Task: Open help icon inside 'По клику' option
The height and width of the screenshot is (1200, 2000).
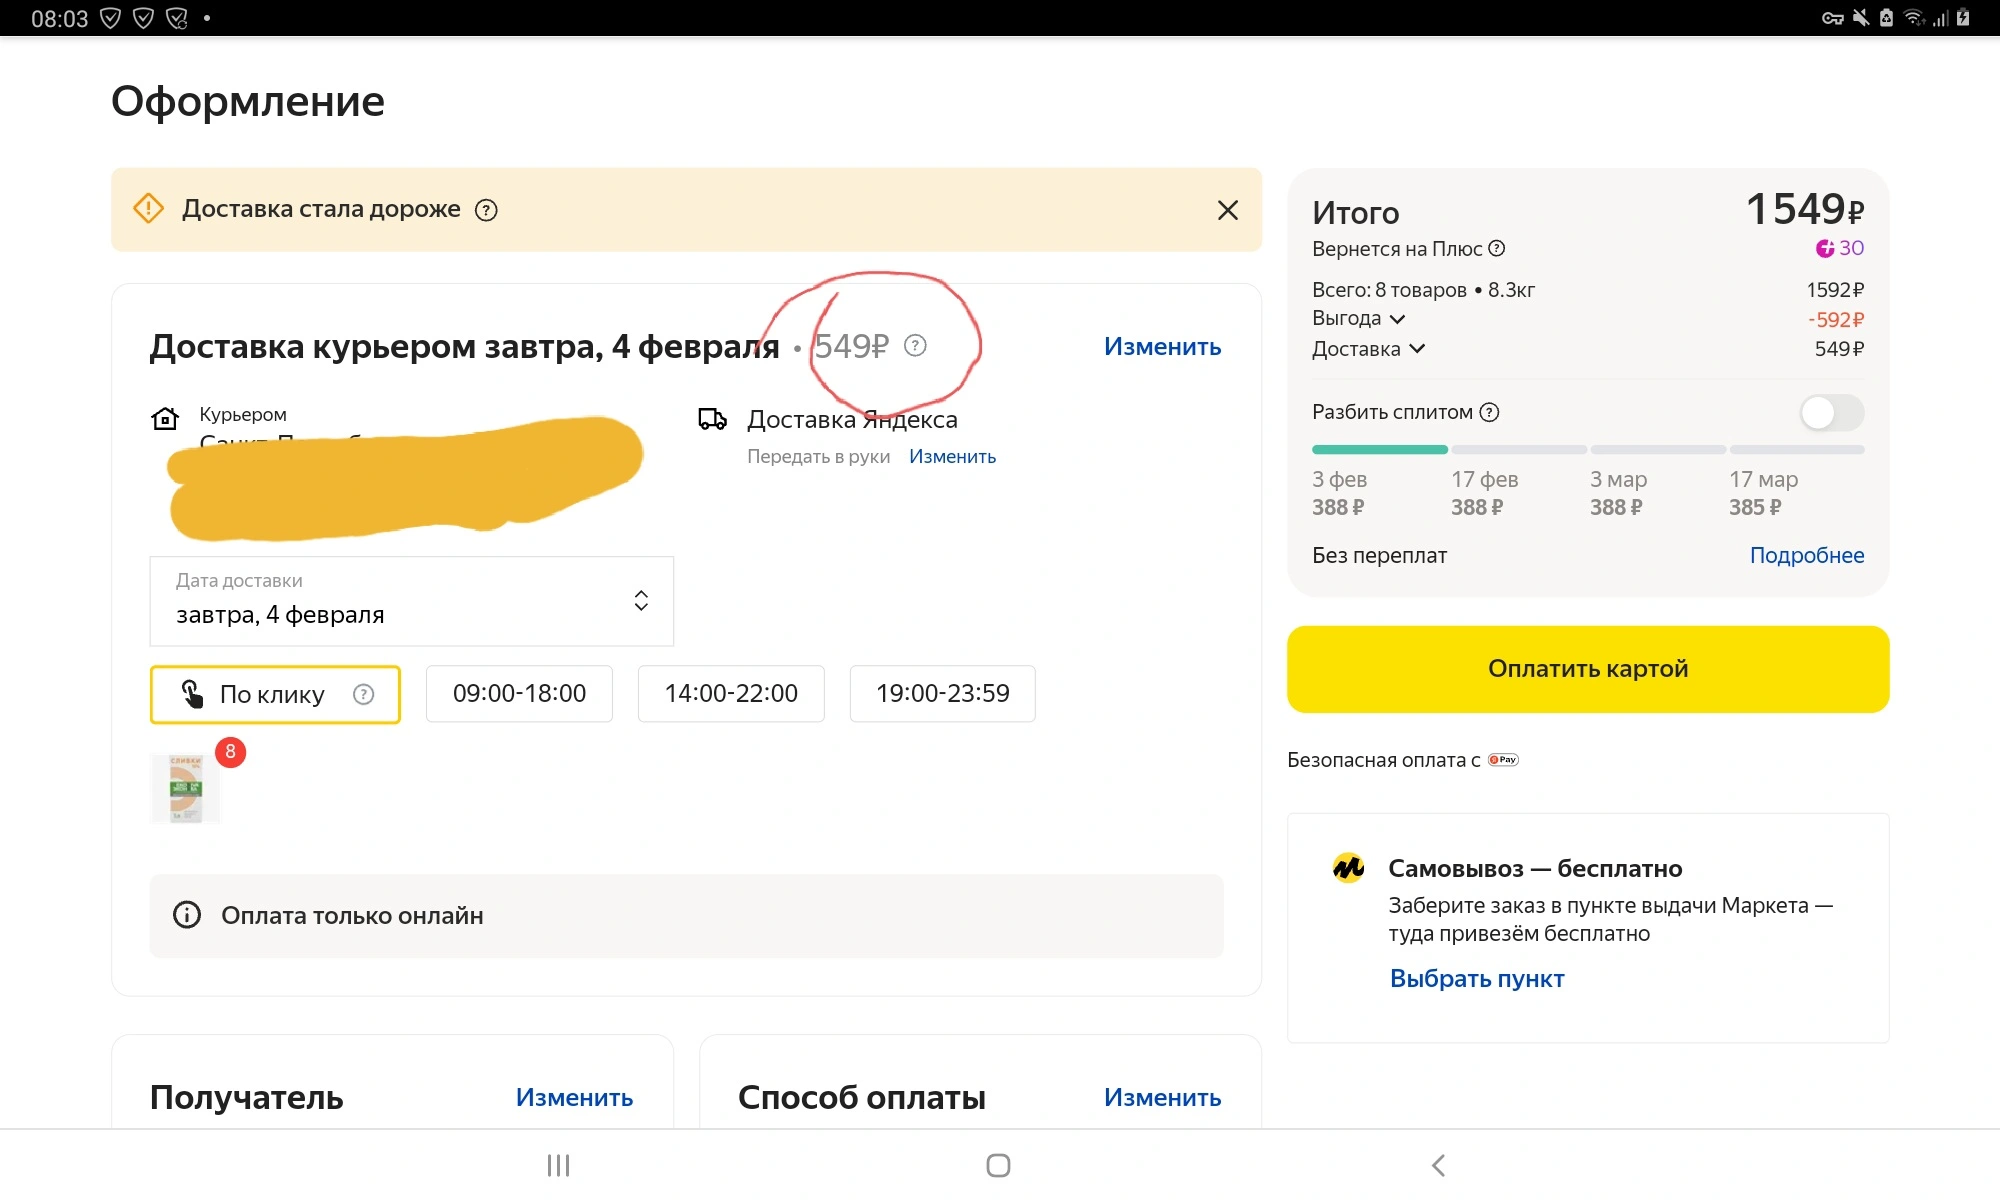Action: click(x=364, y=694)
